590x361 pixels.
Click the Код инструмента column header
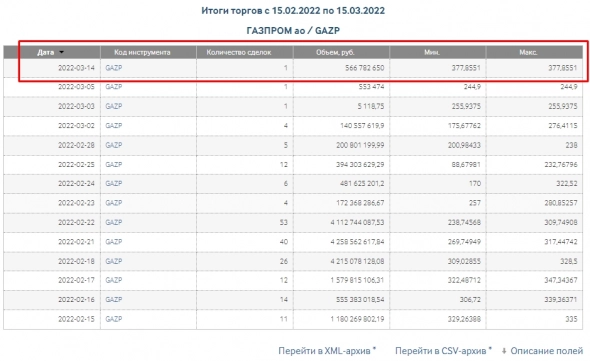tap(142, 52)
